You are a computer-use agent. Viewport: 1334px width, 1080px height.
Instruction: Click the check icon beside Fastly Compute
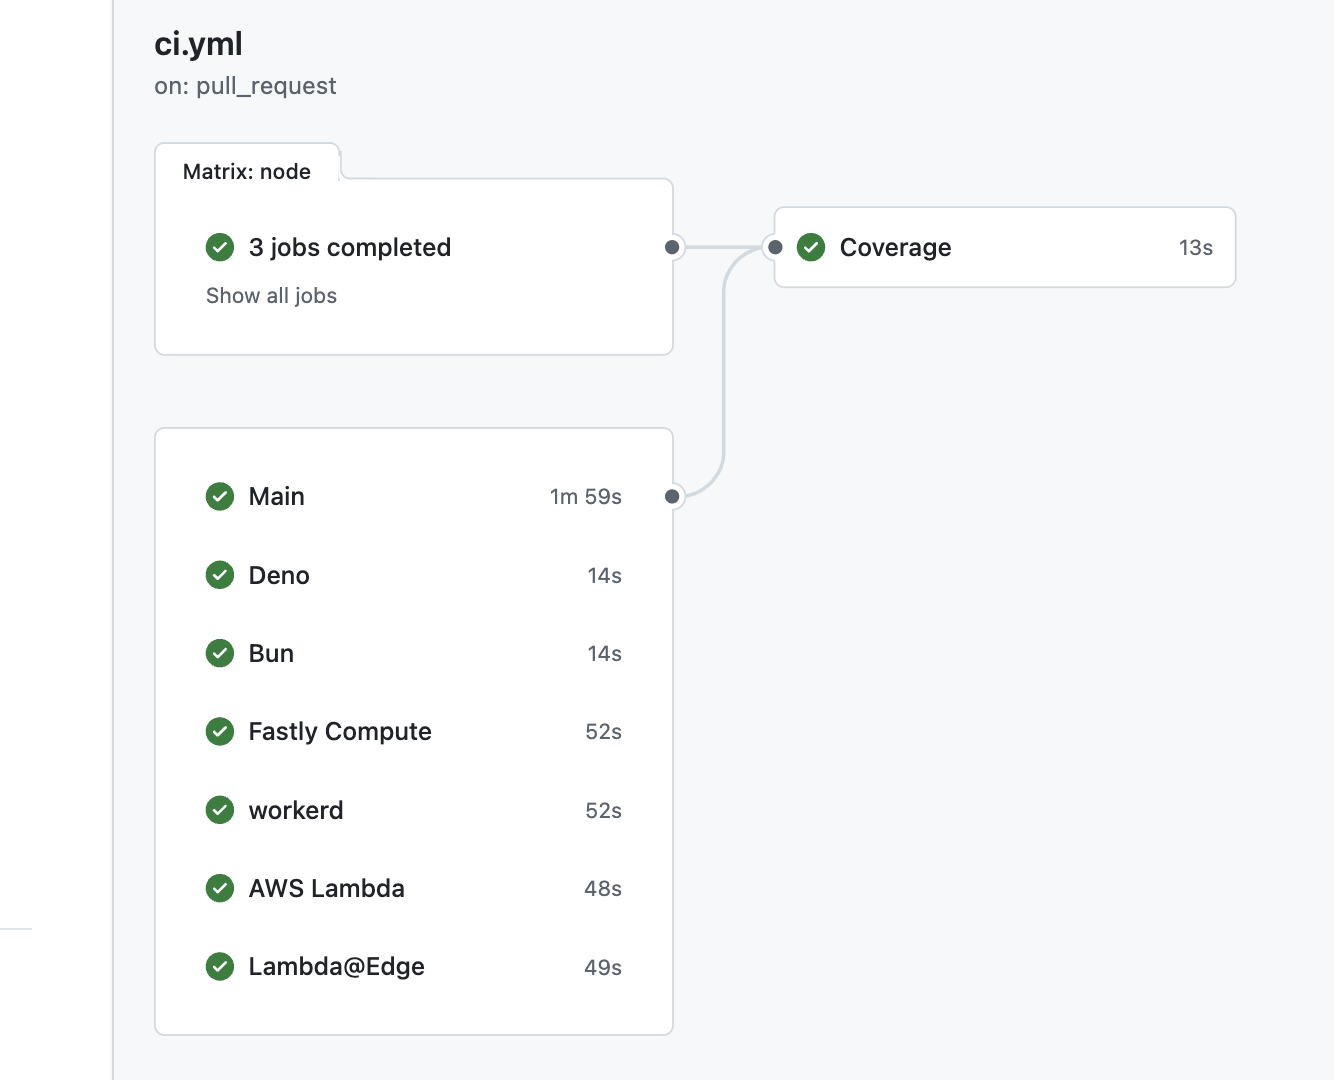coord(220,731)
